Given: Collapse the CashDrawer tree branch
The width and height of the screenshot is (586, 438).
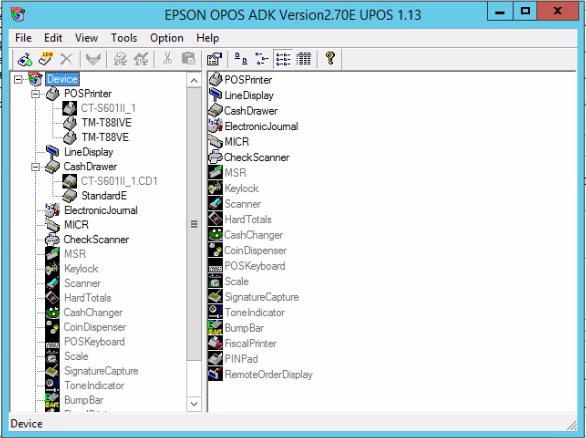Looking at the screenshot, I should (x=36, y=167).
